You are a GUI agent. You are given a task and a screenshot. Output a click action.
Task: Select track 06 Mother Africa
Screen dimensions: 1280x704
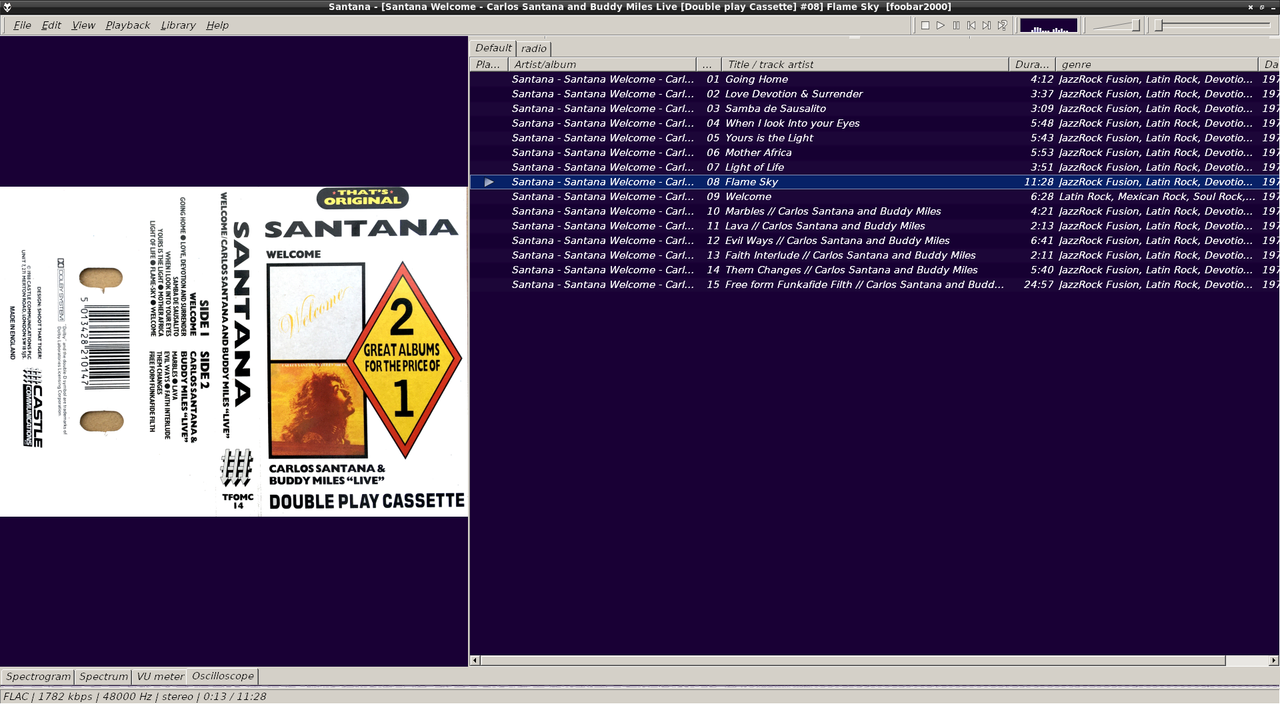(874, 152)
